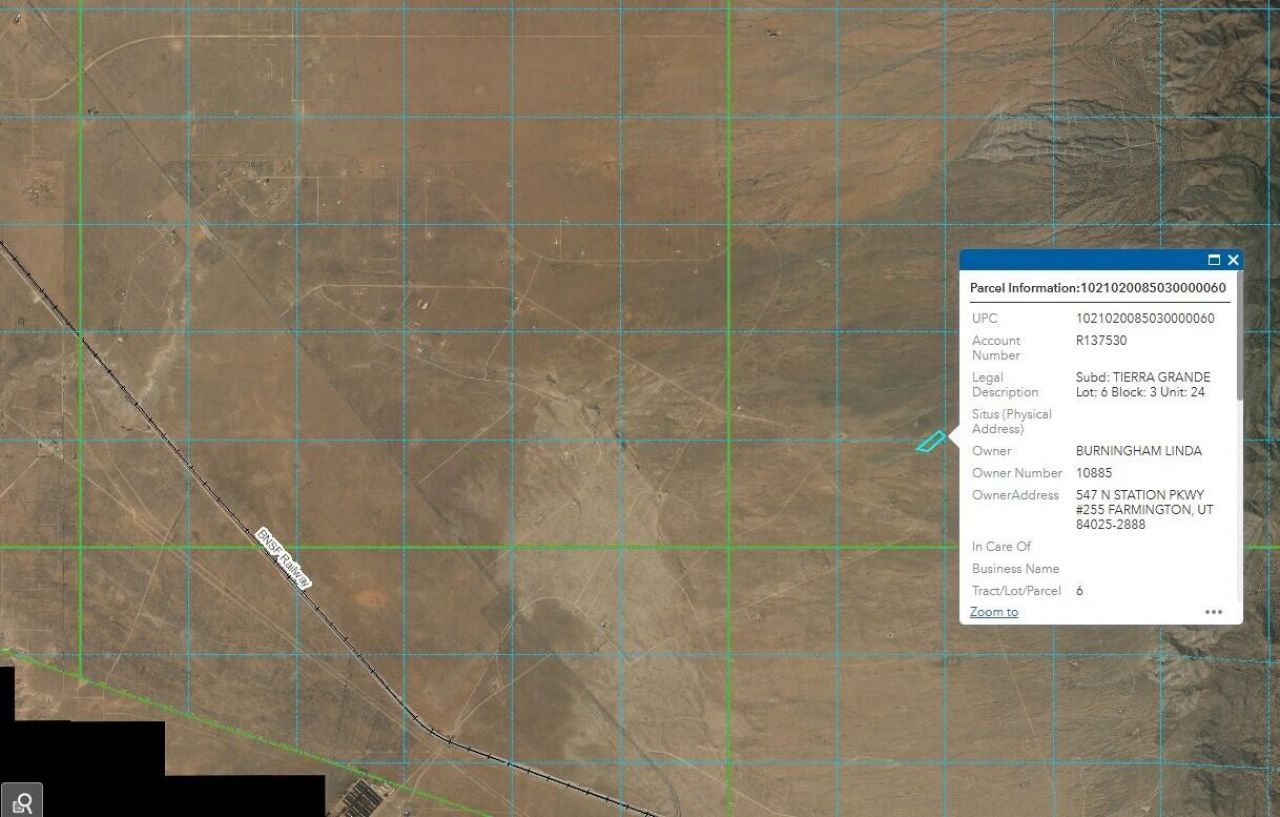The height and width of the screenshot is (817, 1280).
Task: Click the In Care Of field label
Action: point(1001,547)
